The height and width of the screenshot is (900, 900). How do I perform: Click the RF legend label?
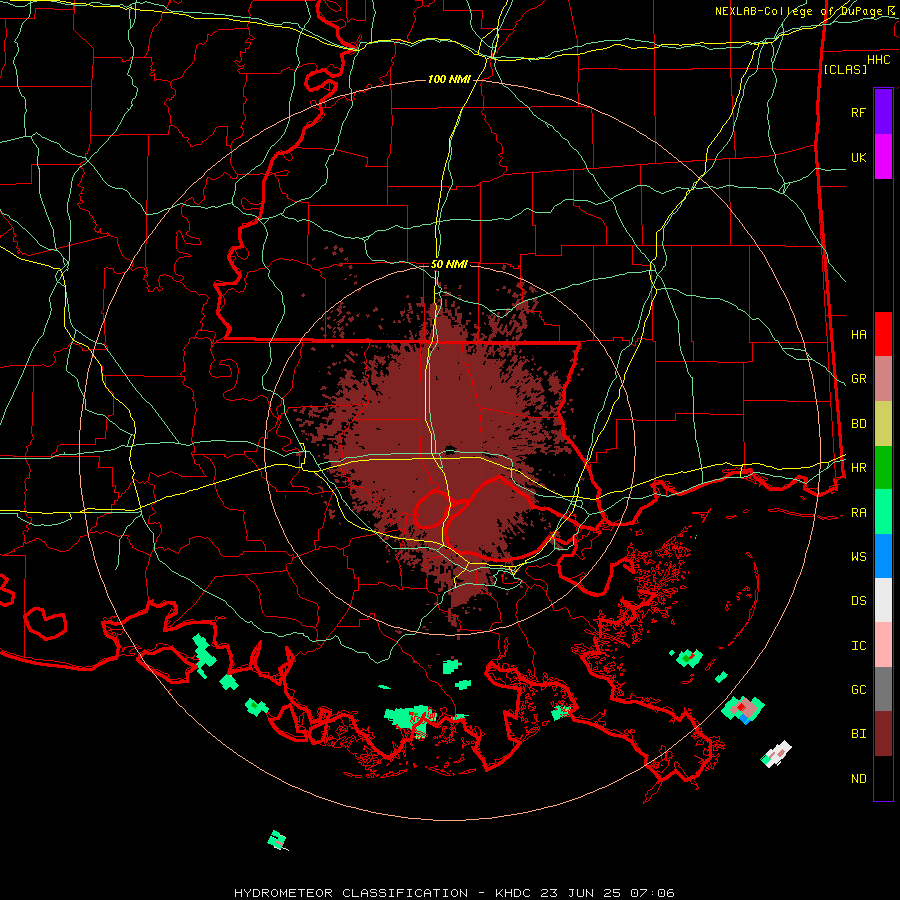click(859, 112)
